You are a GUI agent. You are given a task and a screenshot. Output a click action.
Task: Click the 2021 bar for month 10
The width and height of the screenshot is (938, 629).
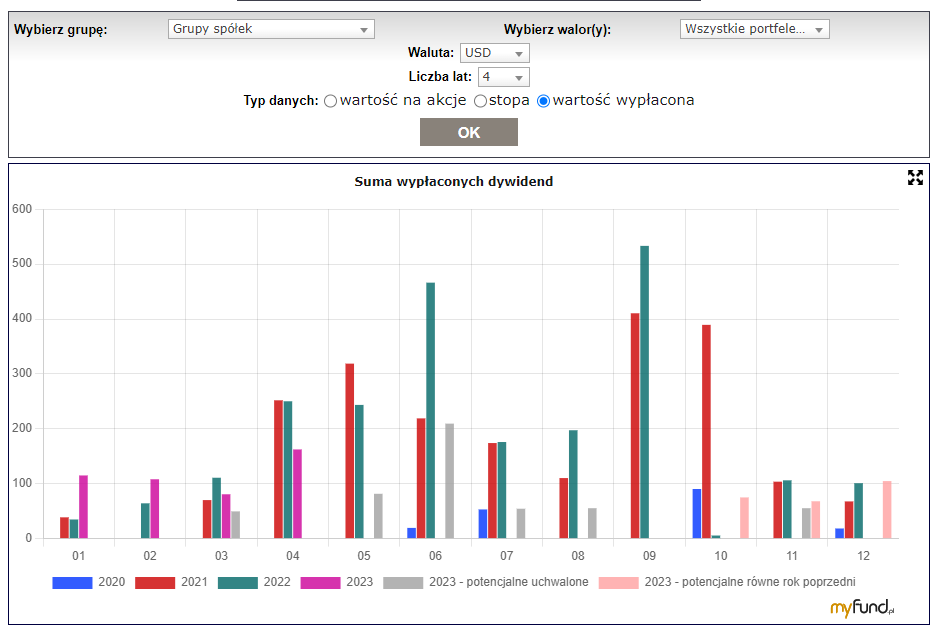click(706, 432)
